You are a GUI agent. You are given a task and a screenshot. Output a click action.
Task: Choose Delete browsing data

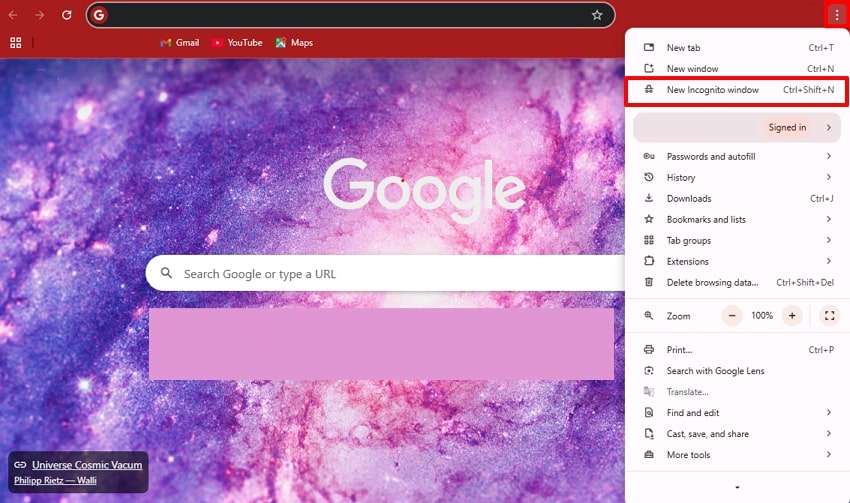click(x=737, y=282)
